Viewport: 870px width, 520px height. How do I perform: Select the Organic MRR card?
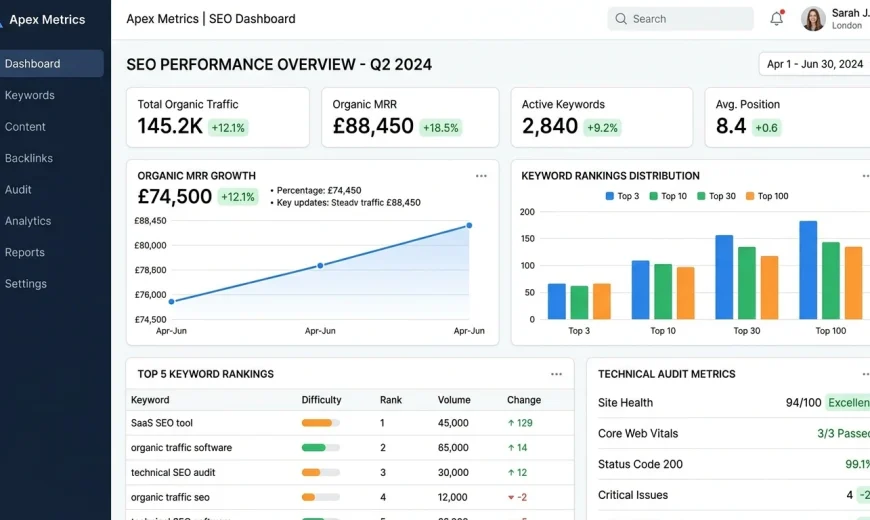click(x=410, y=117)
